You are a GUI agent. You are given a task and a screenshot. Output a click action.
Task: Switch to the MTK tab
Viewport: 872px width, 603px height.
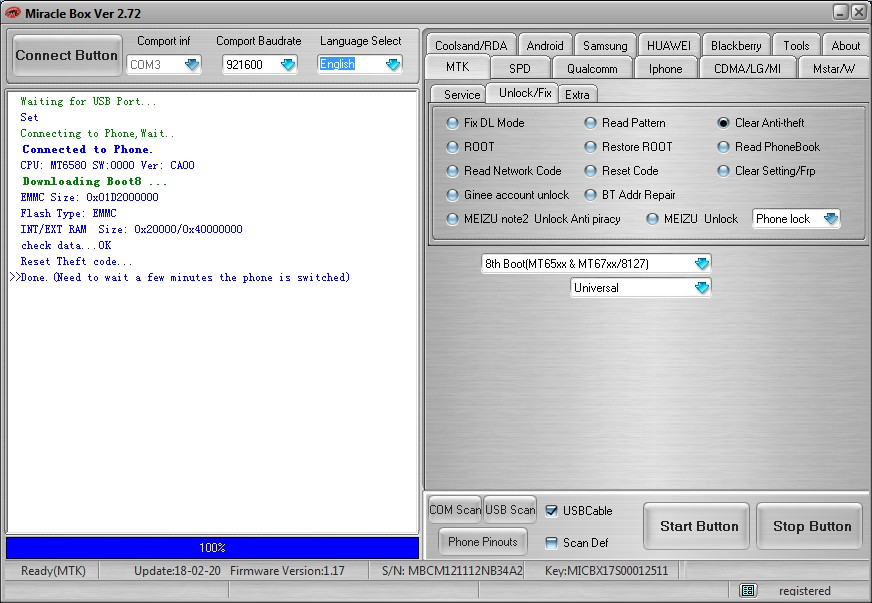[x=457, y=67]
